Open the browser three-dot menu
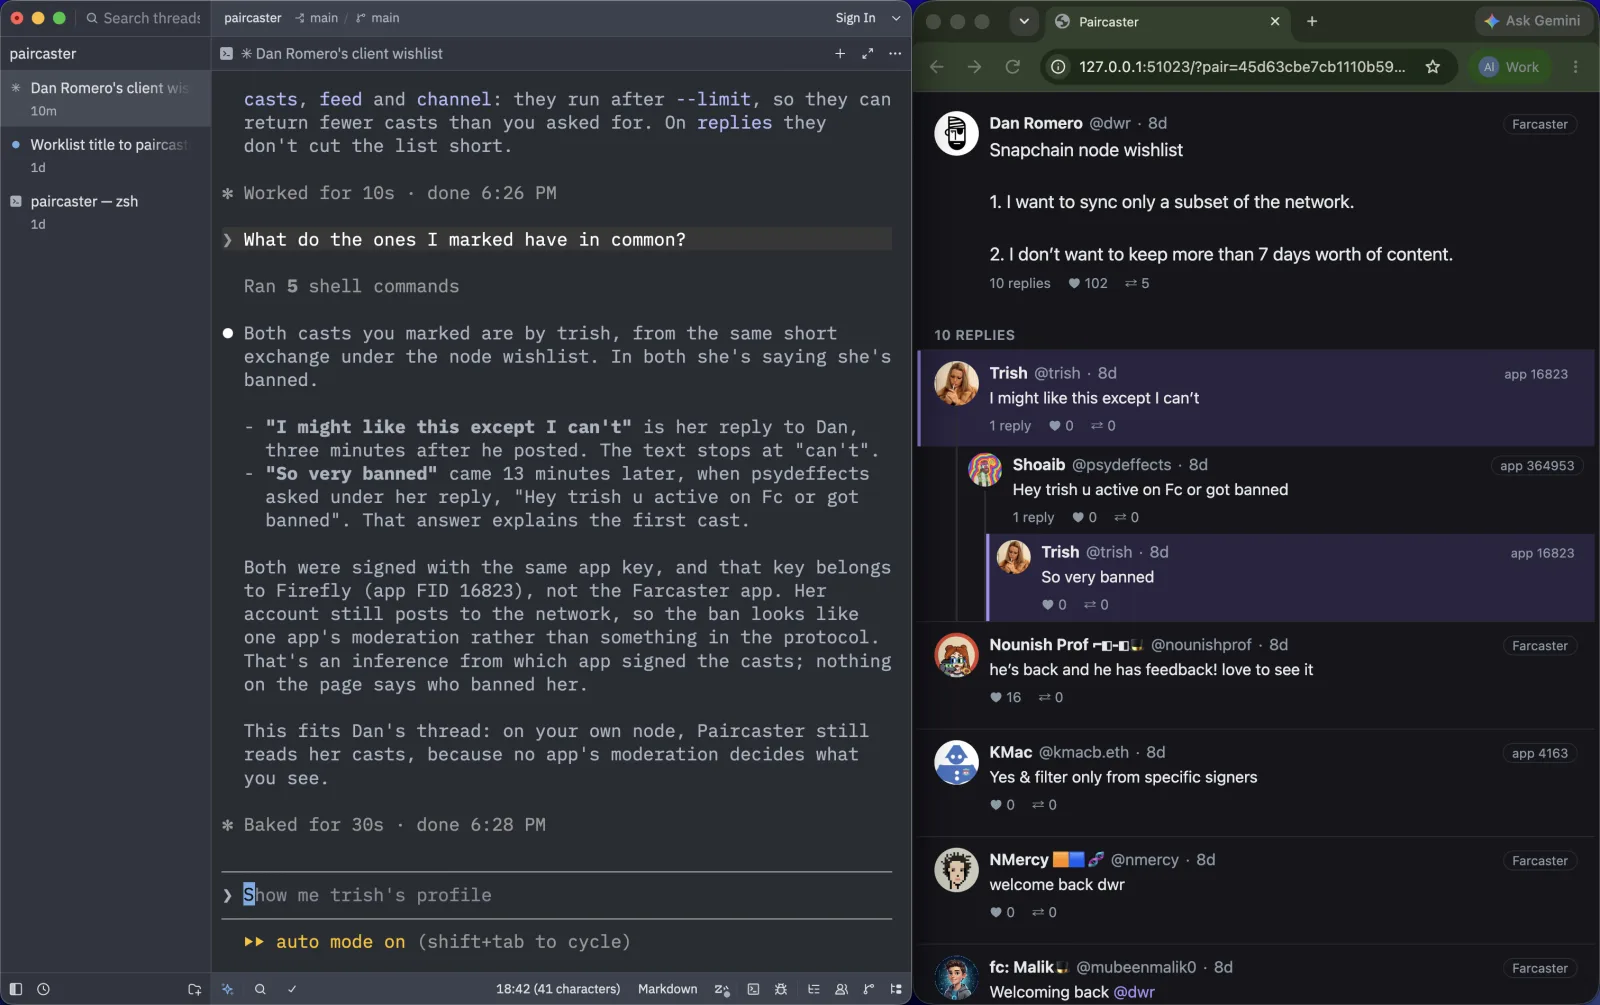The image size is (1600, 1005). point(1576,67)
